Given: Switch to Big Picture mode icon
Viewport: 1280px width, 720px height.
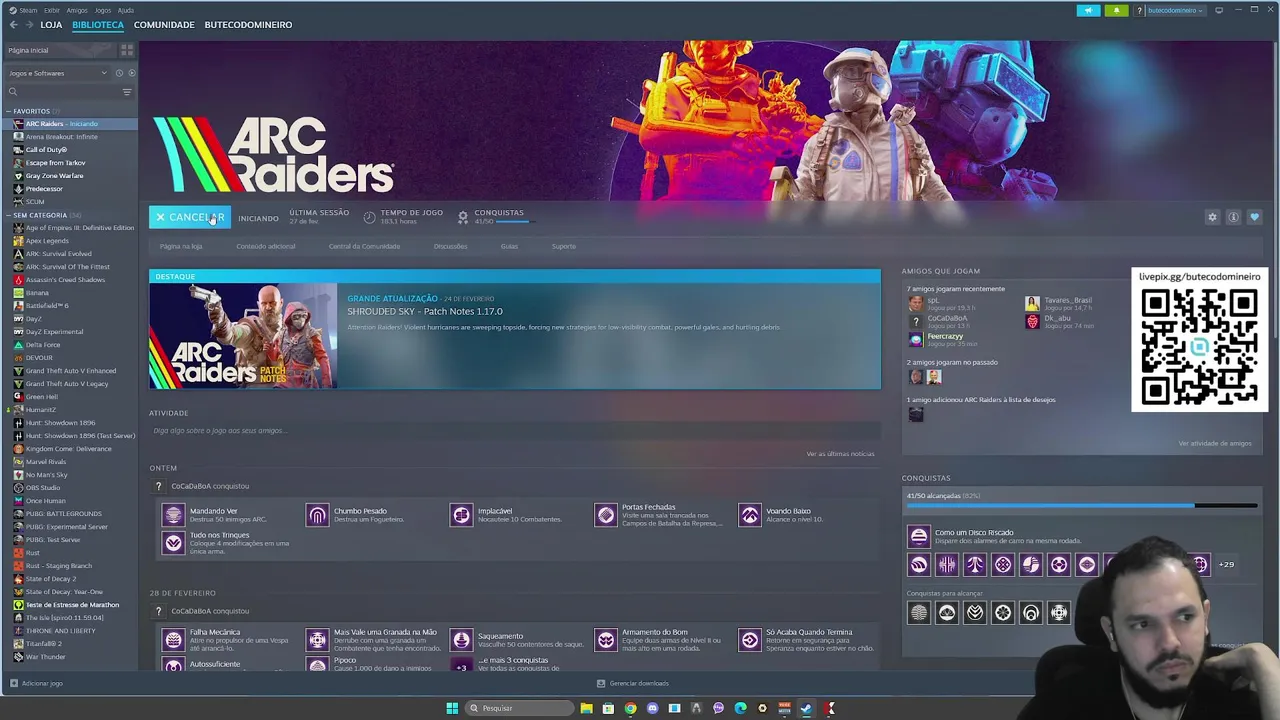Looking at the screenshot, I should 1219,10.
